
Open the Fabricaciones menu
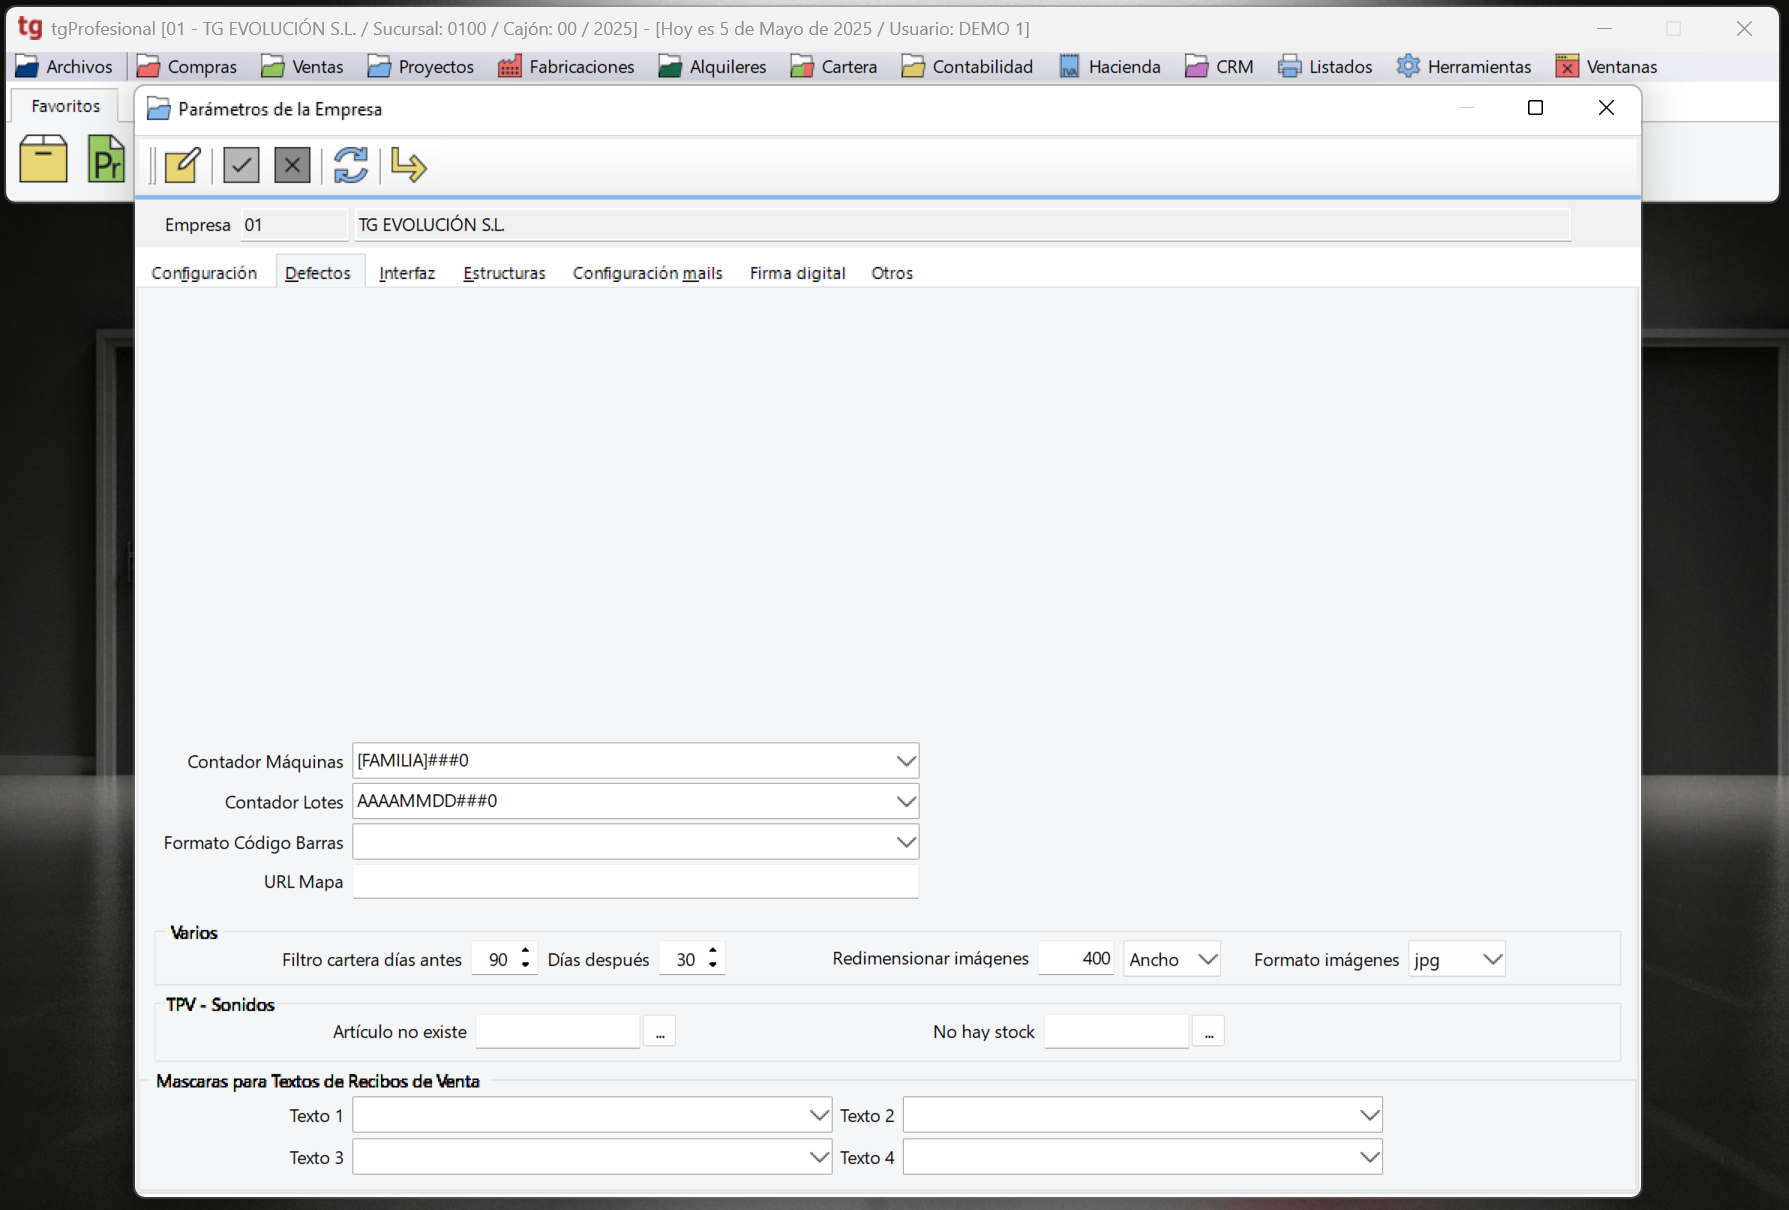[566, 66]
